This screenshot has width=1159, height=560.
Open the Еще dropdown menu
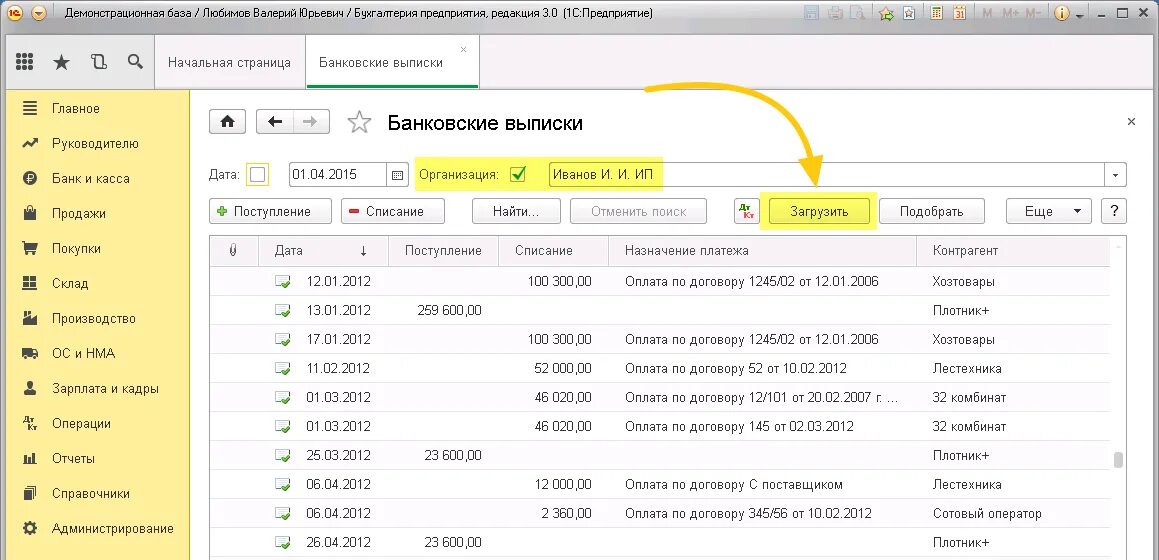coord(1048,211)
